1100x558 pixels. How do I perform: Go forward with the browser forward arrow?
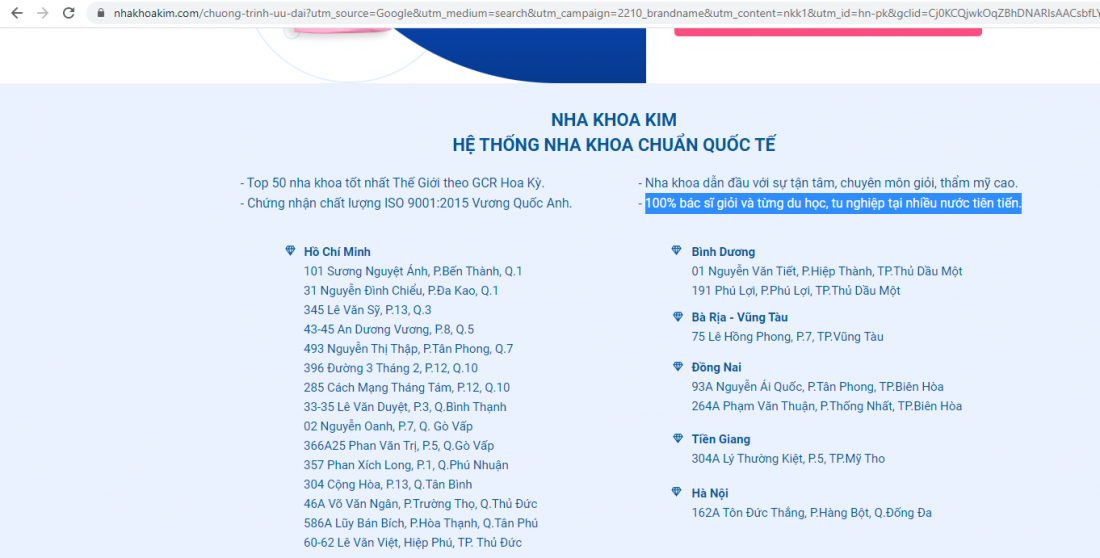pos(43,13)
